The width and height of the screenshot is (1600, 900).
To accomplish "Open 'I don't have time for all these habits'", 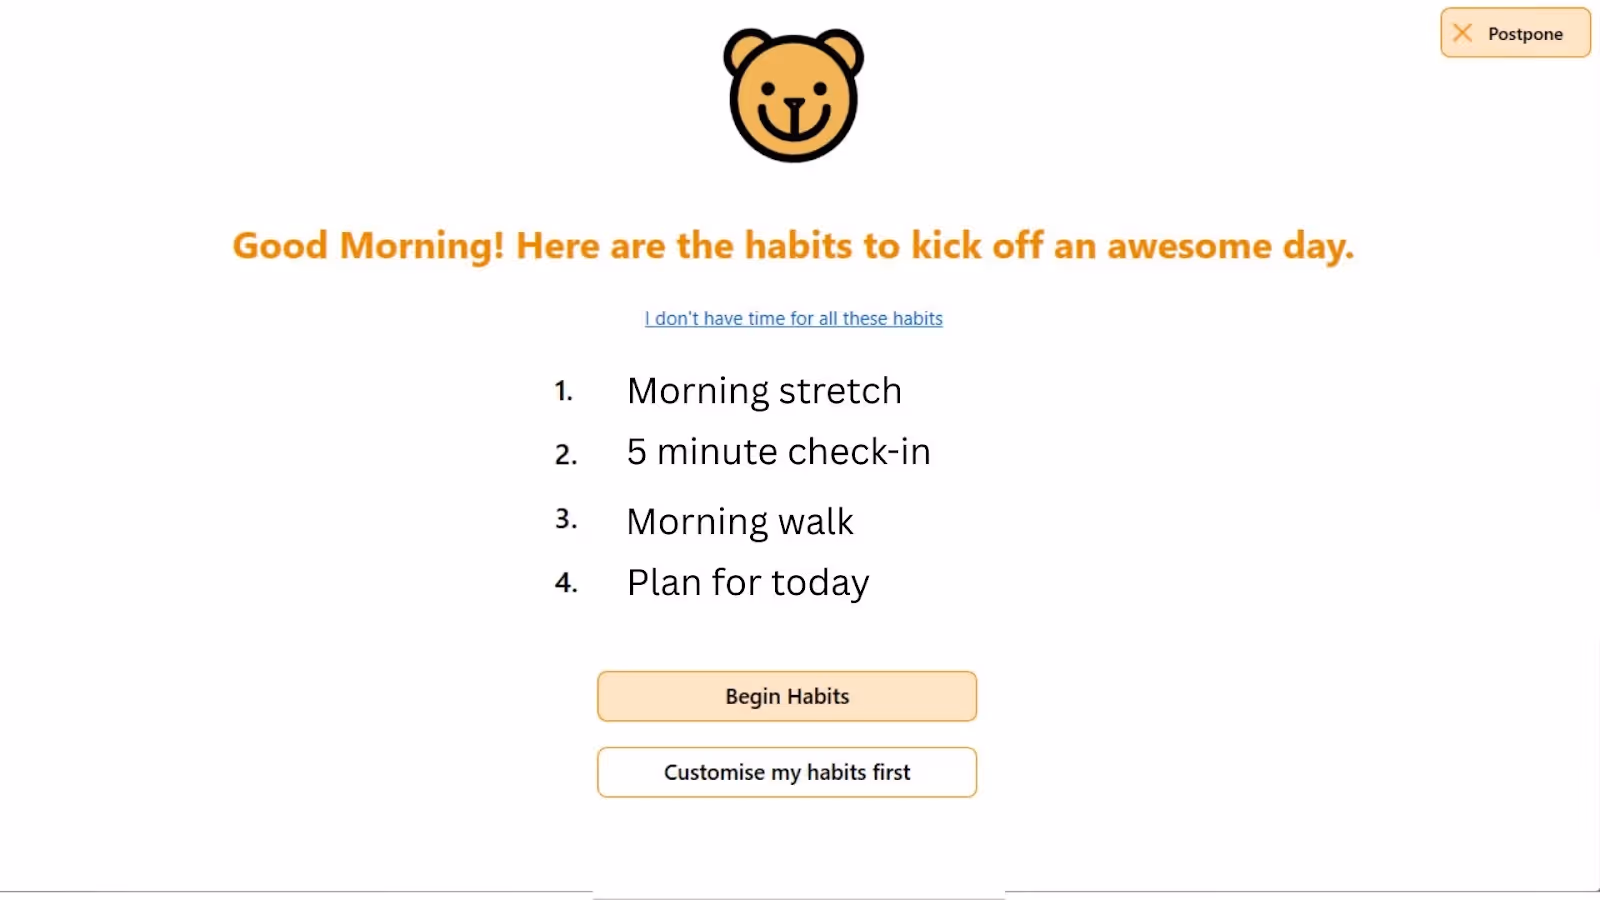I will coord(793,318).
